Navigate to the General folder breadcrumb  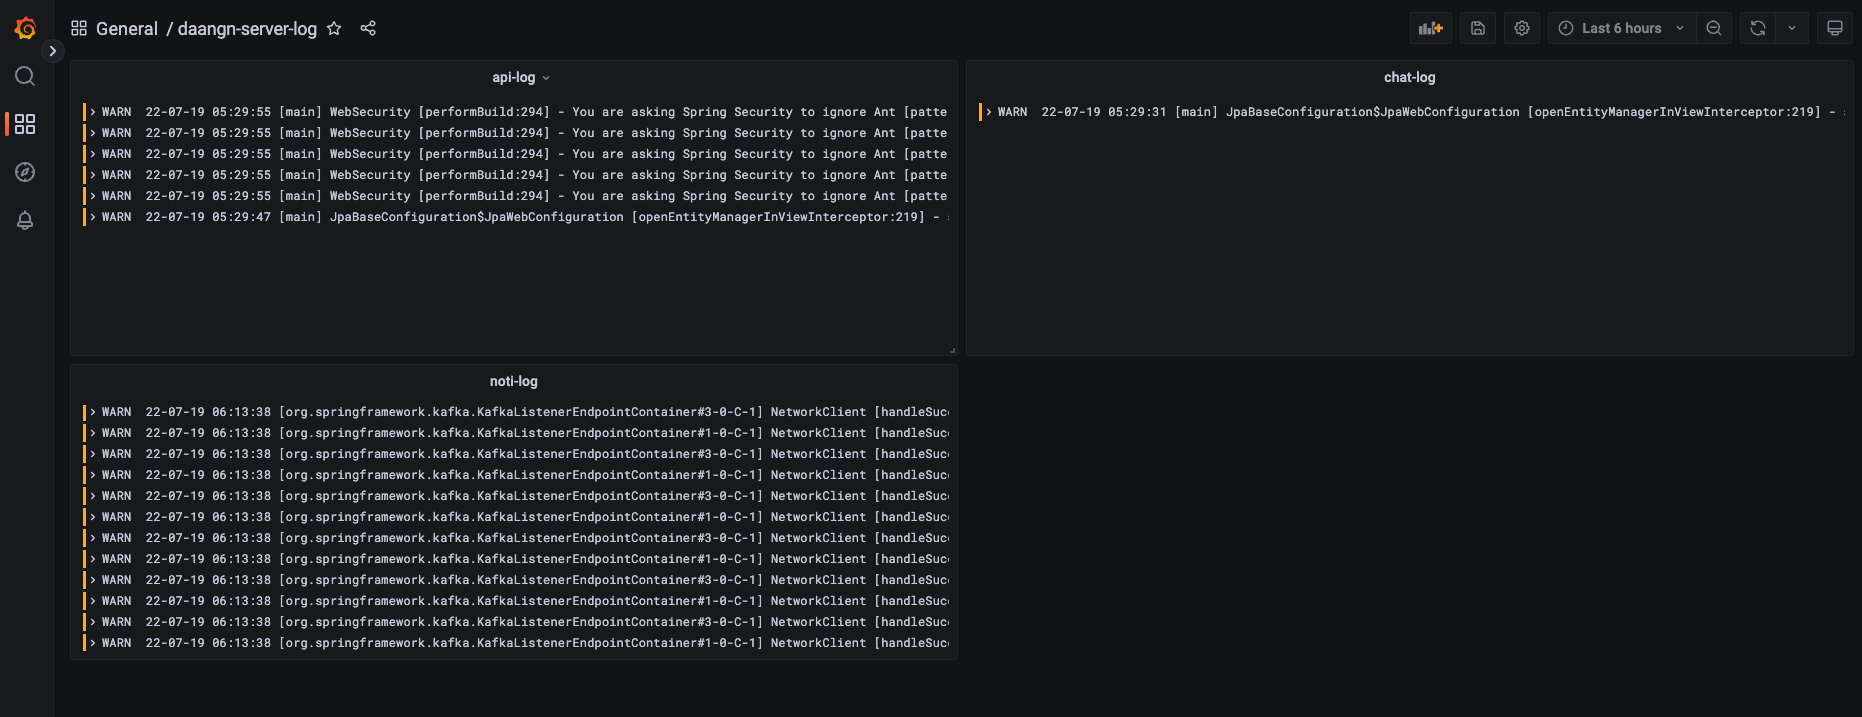(127, 29)
